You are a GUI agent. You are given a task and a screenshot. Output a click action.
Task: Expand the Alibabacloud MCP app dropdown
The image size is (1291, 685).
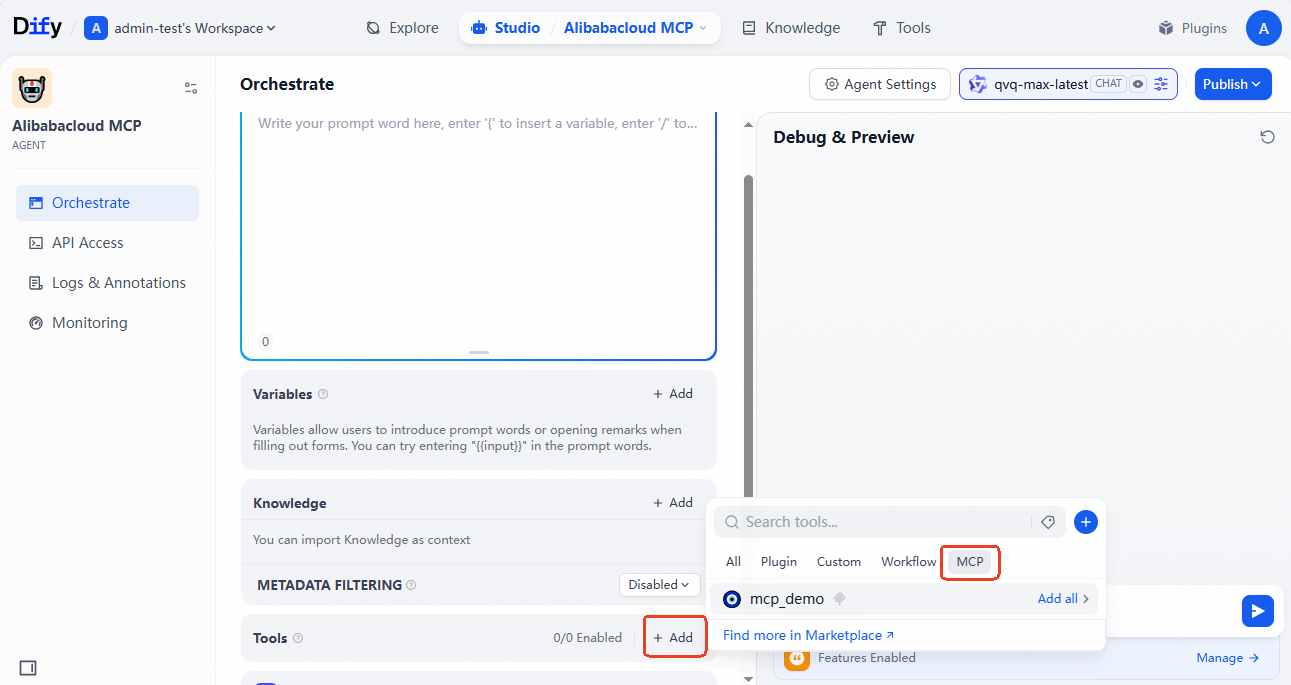click(635, 28)
